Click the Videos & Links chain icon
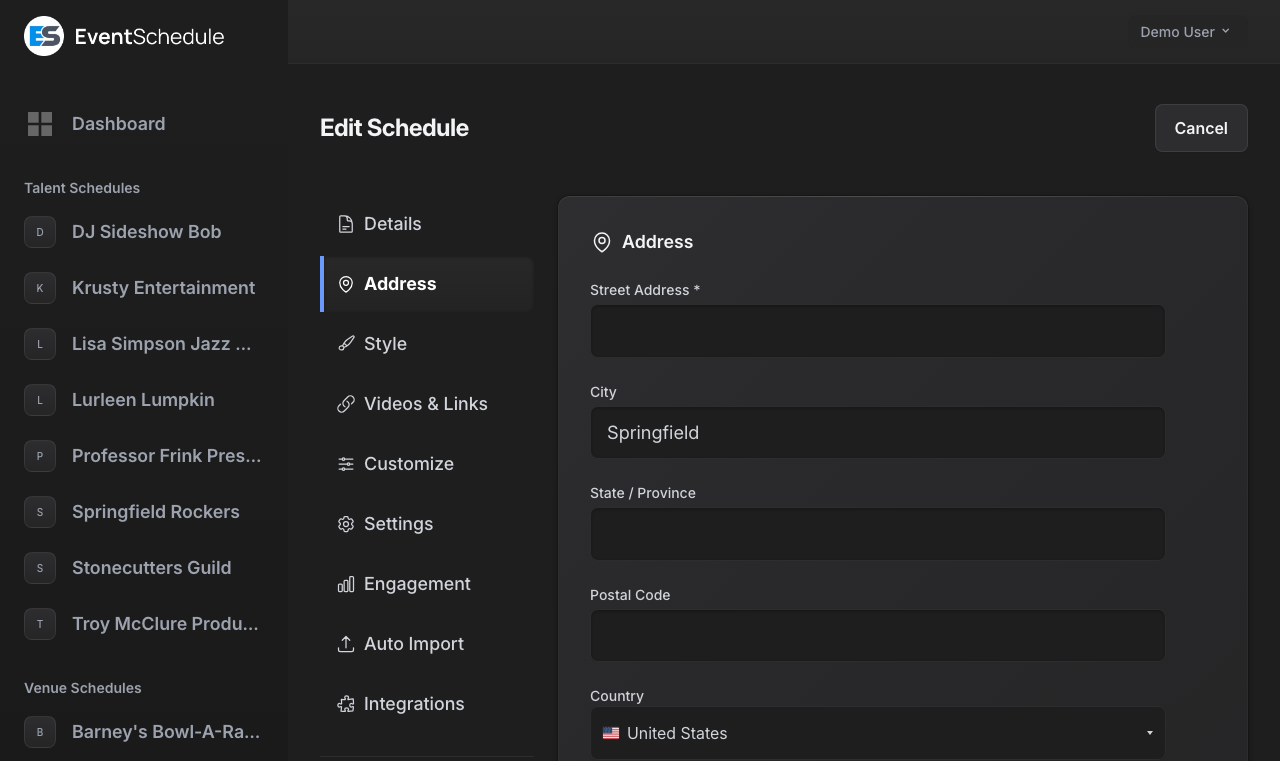Screen dimensions: 1280x761 pos(346,404)
